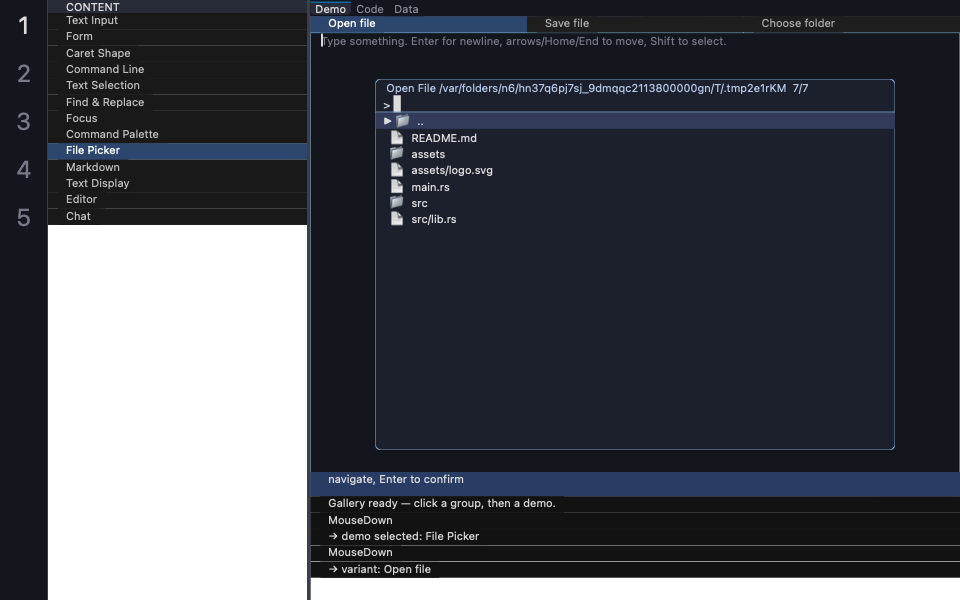Click the README.md file icon

click(397, 138)
